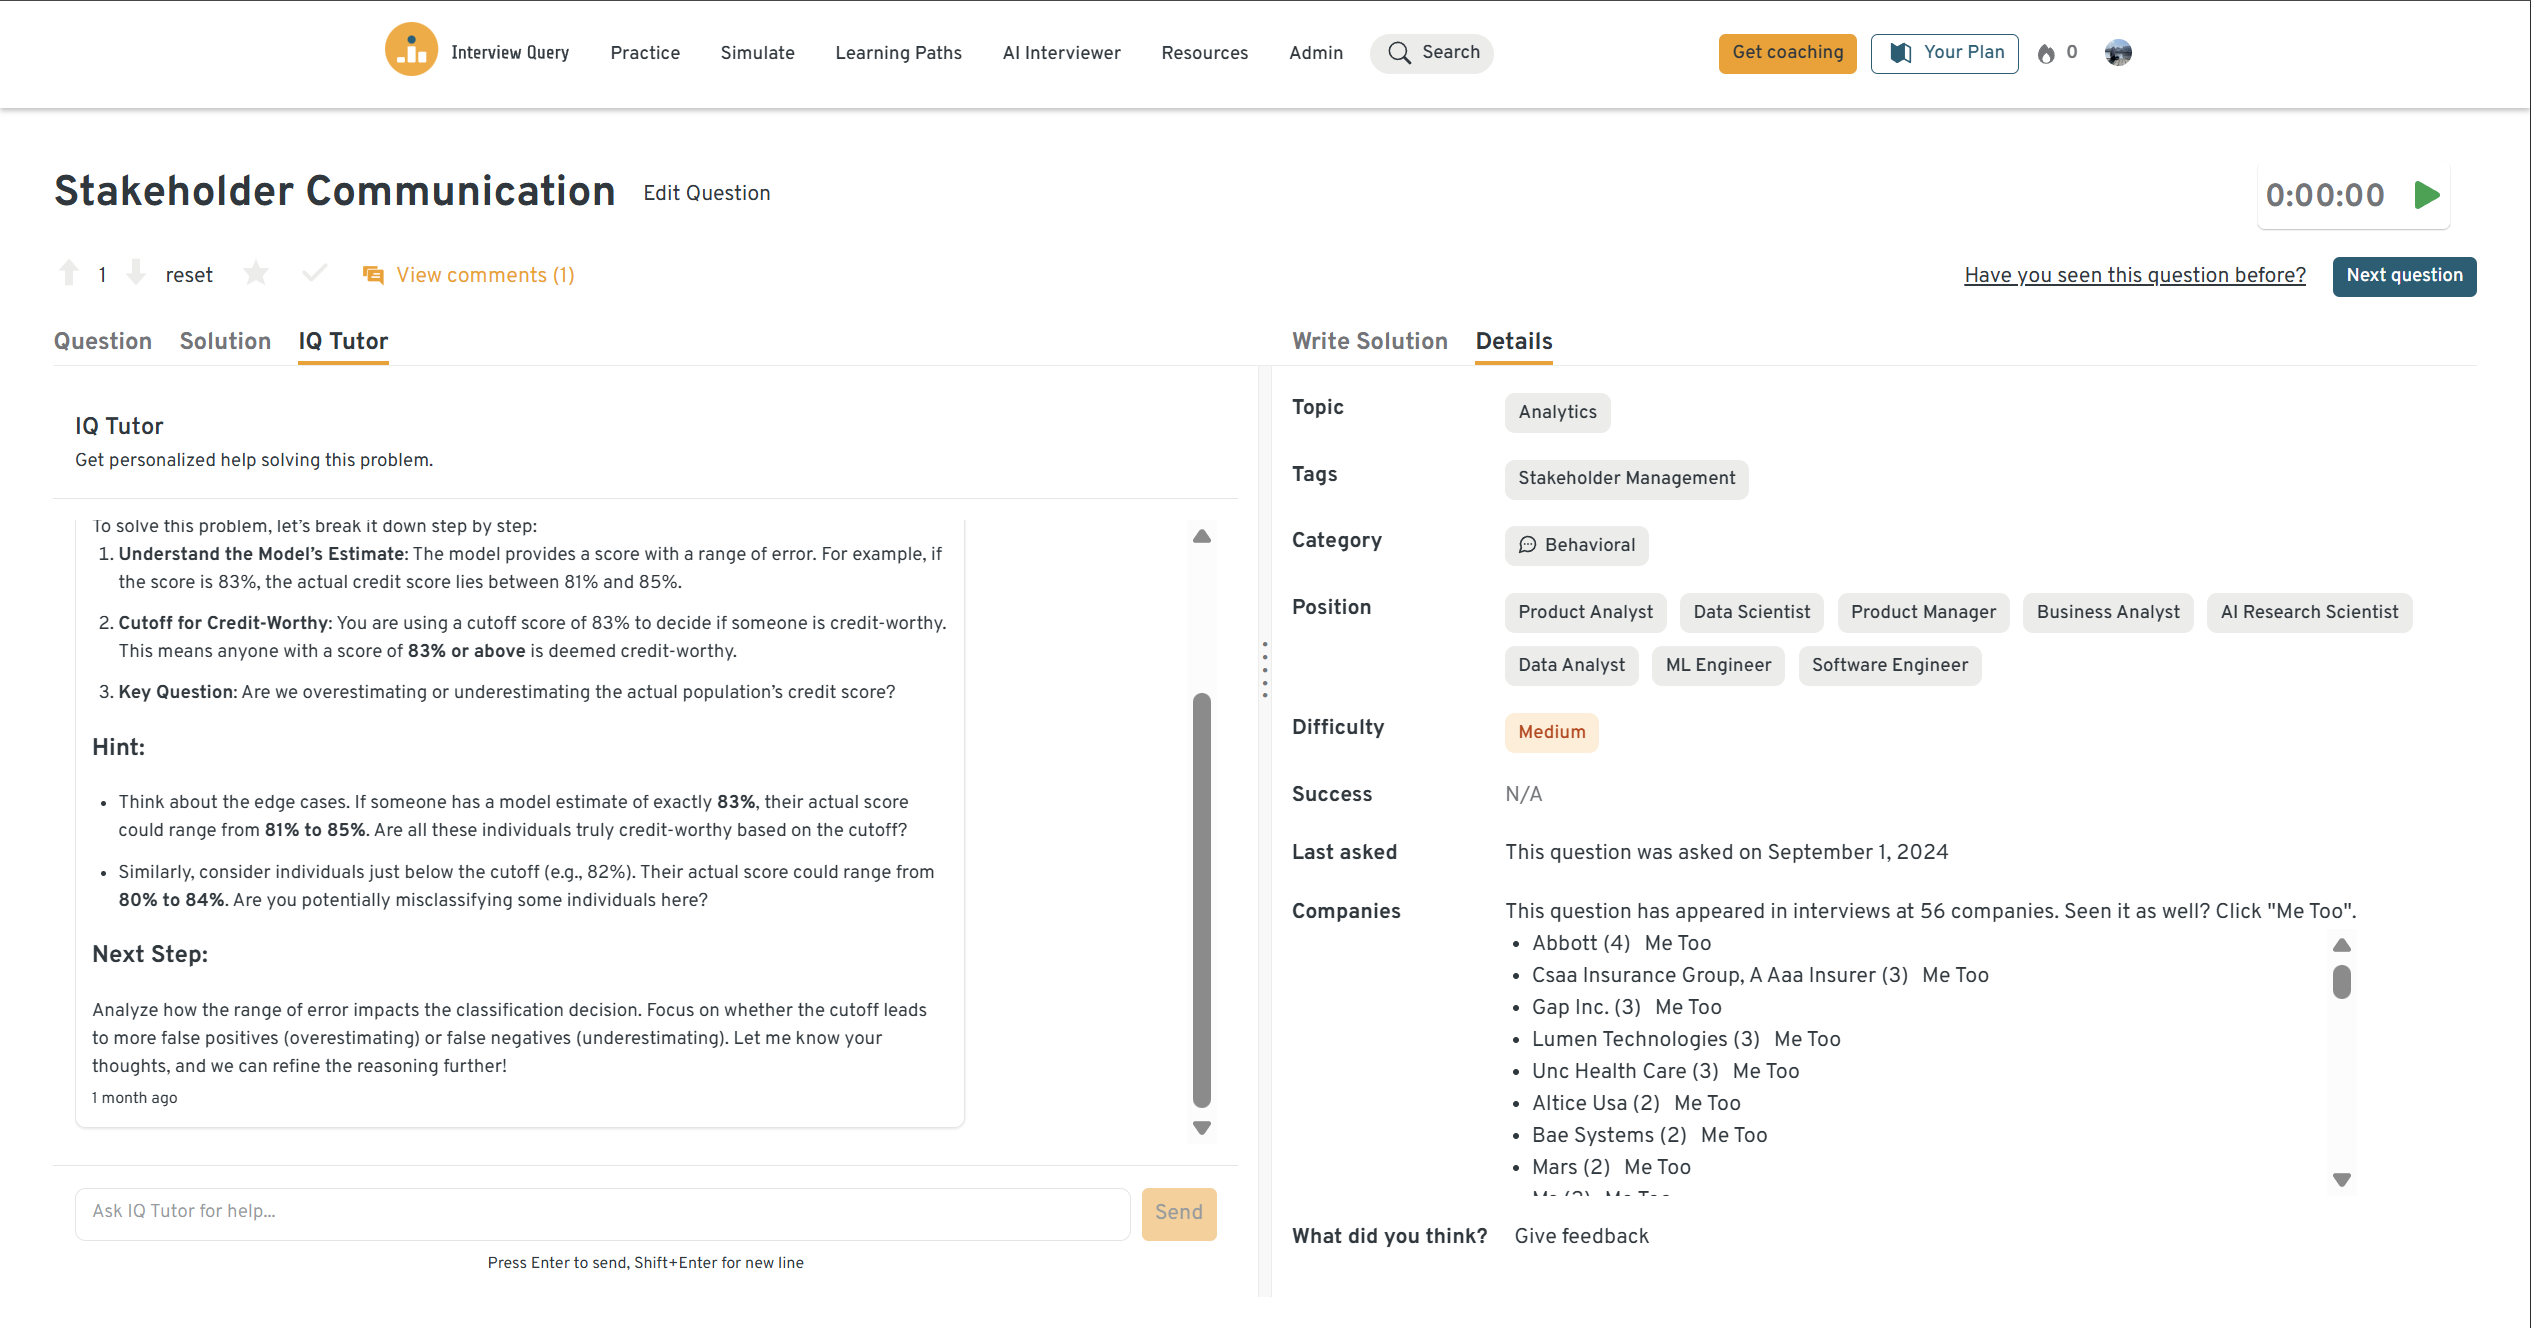Mark the question complete with the checkmark
Viewport: 2531px width, 1328px height.
[x=314, y=273]
